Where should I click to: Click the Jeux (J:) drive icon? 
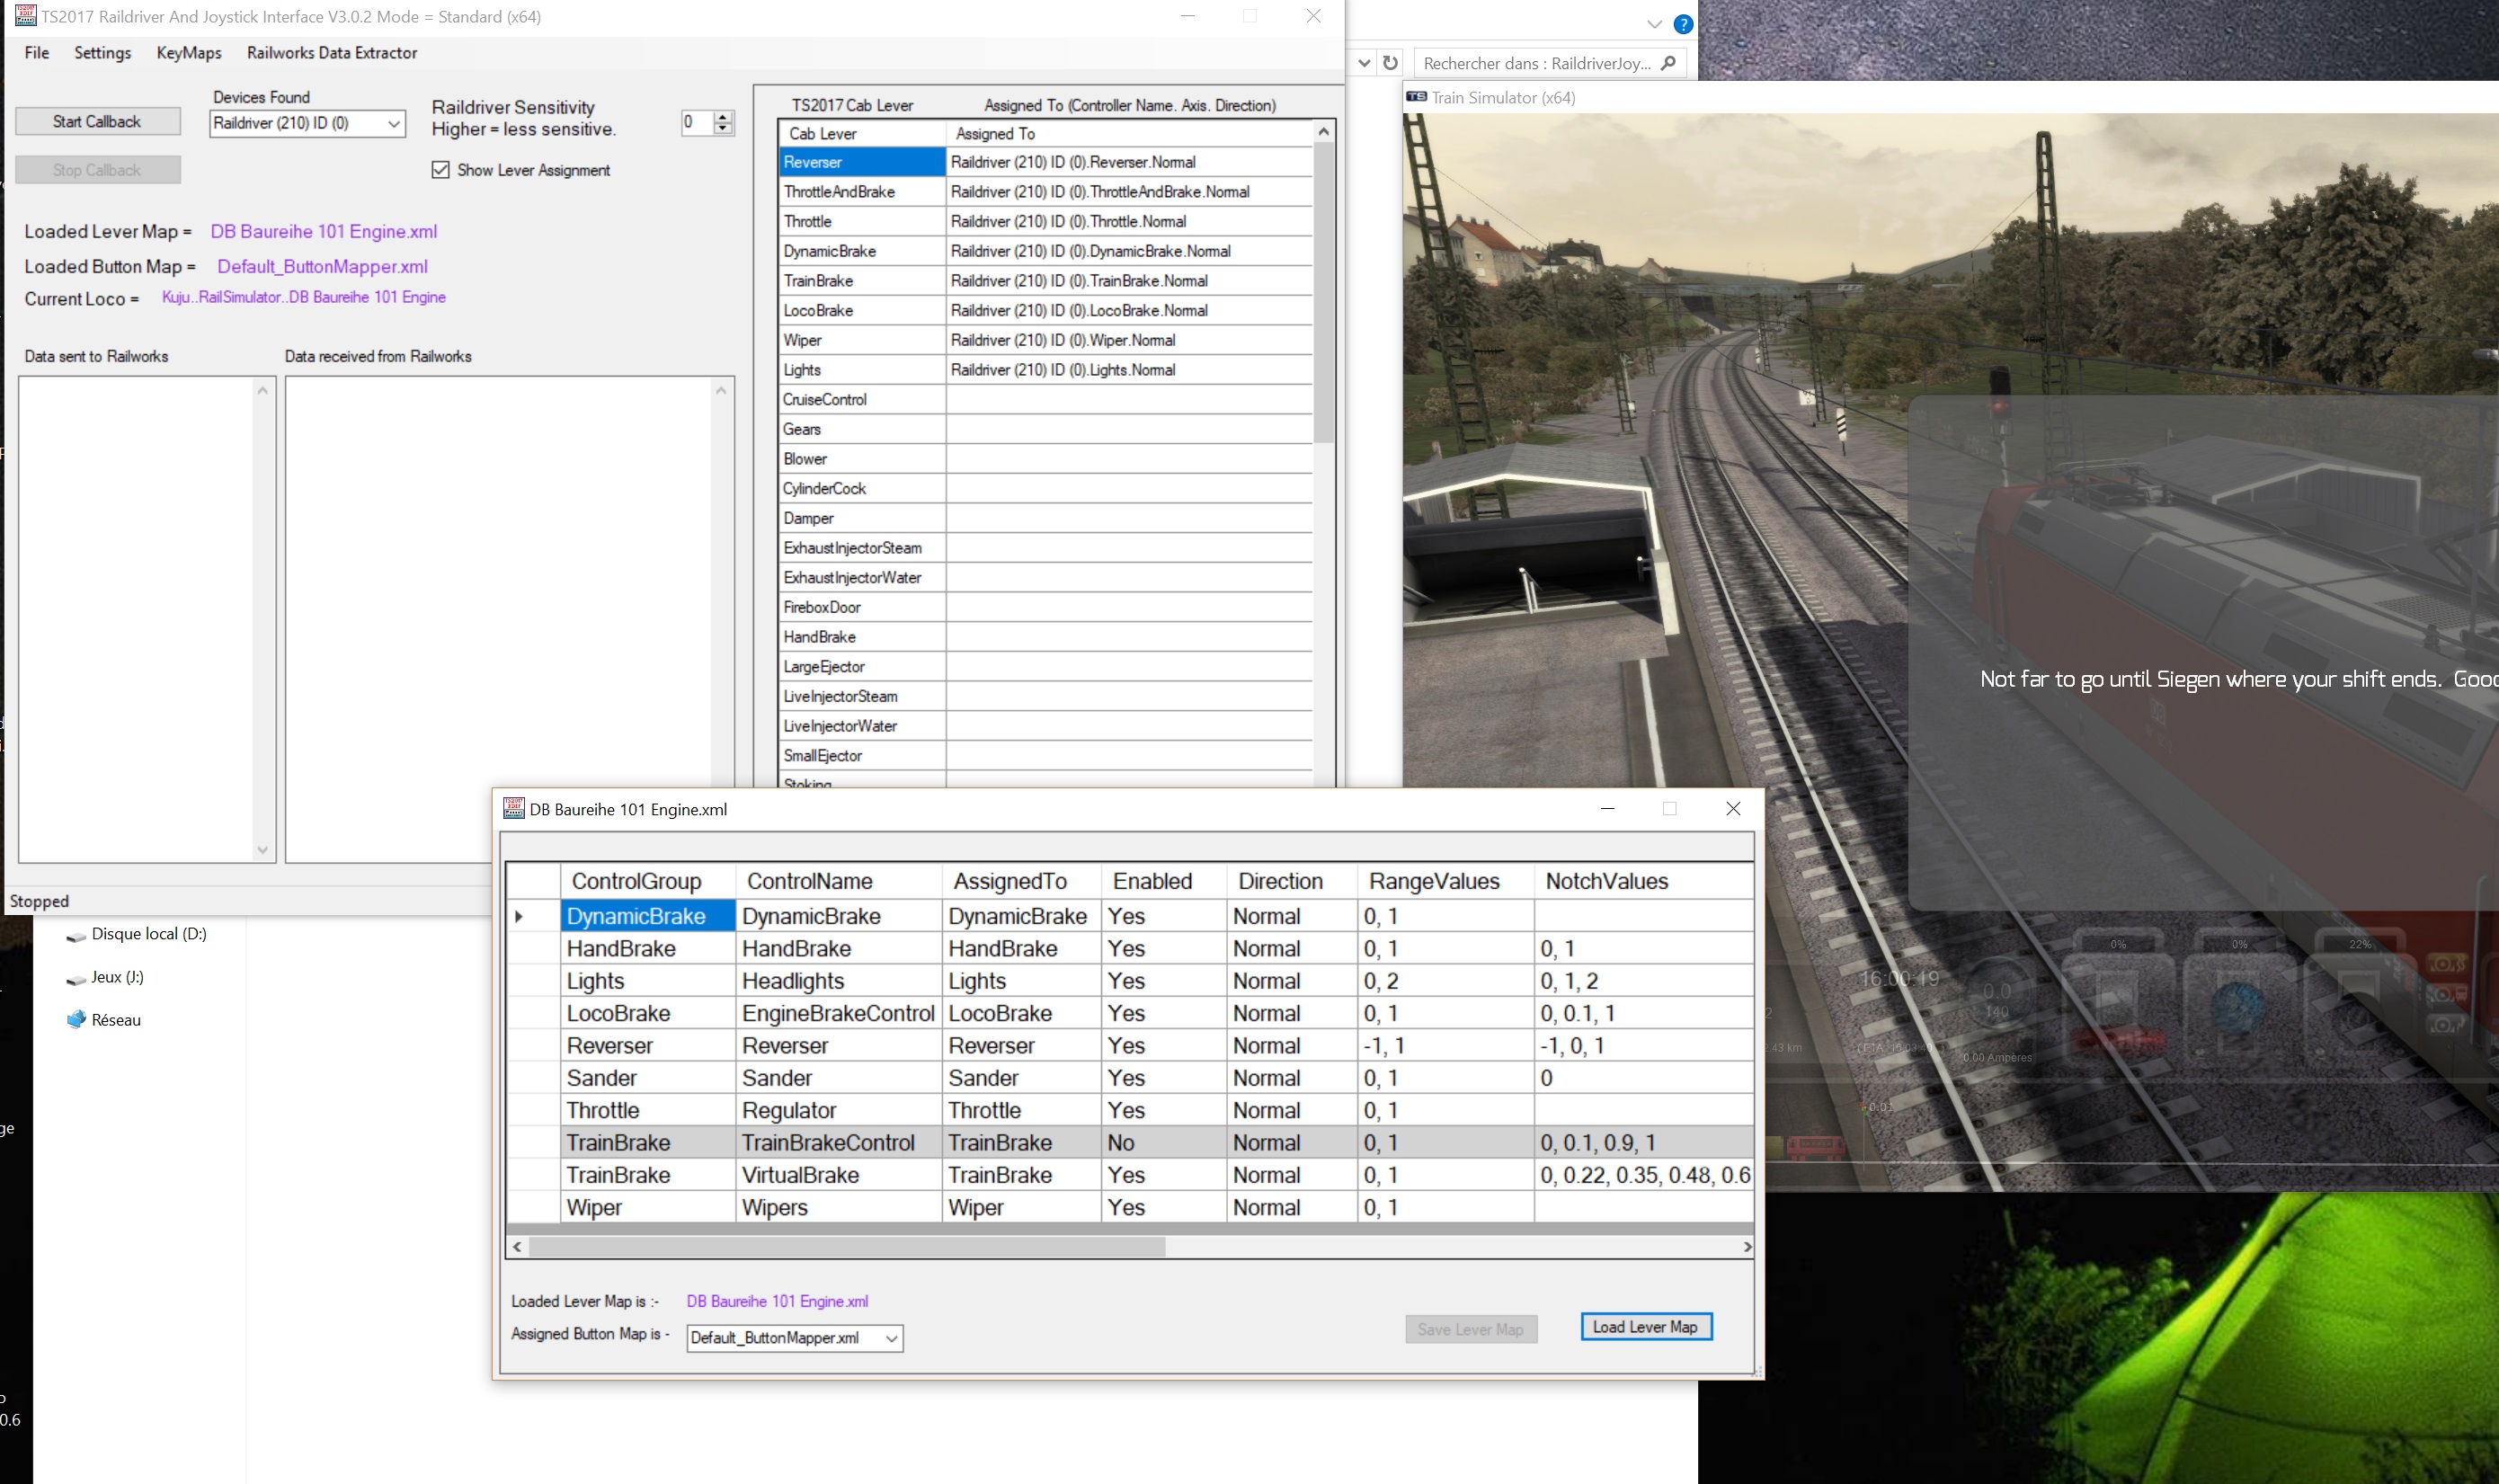76,978
